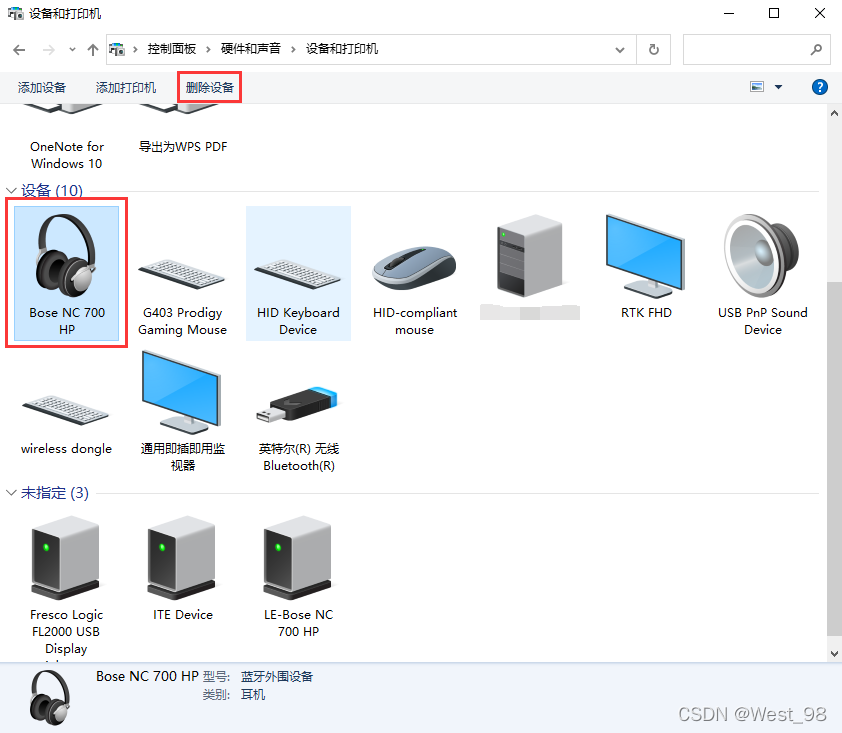Collapse the 未指定 (3) group

[x=11, y=492]
